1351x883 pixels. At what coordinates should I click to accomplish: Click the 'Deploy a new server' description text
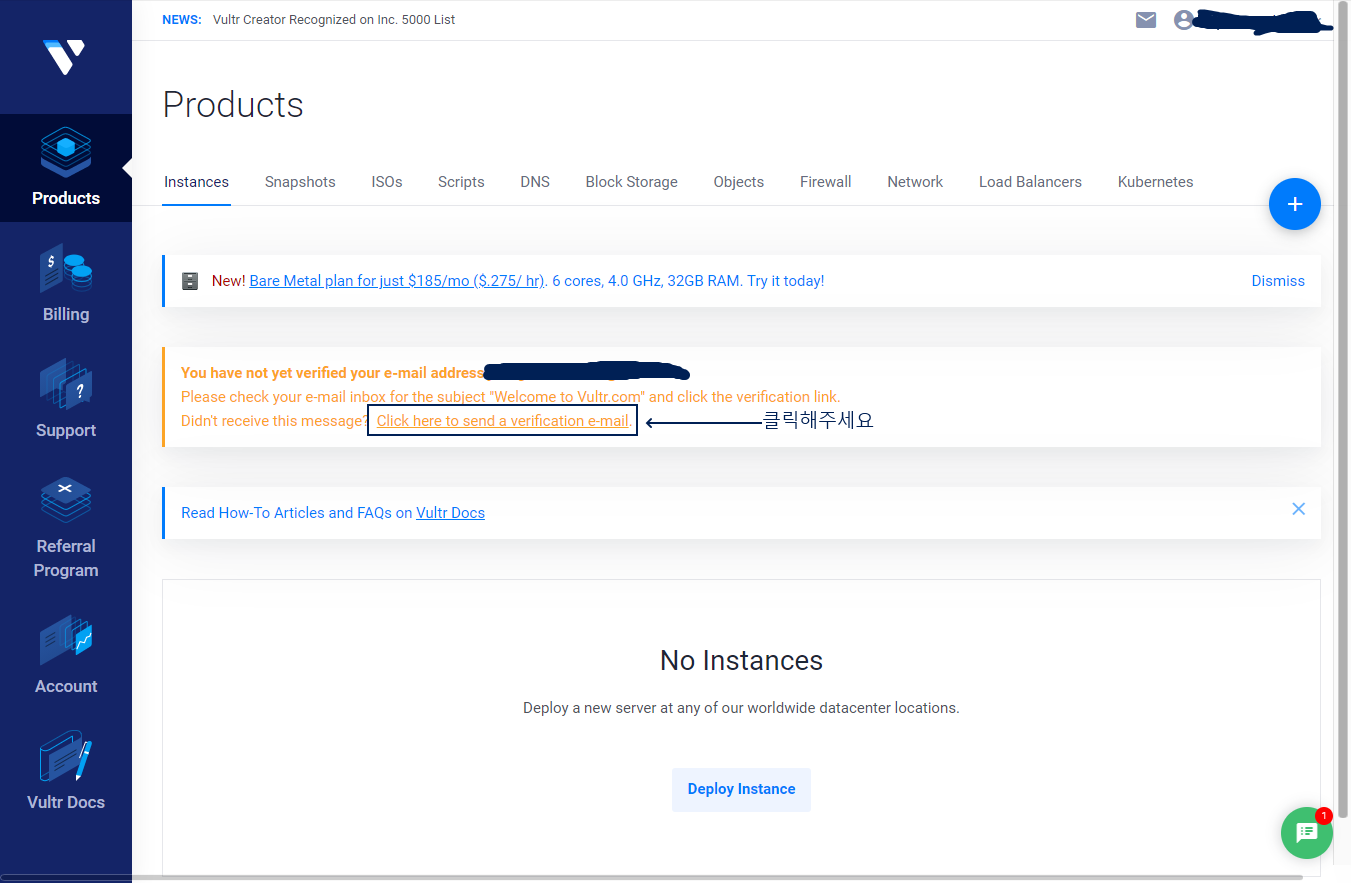(x=741, y=708)
